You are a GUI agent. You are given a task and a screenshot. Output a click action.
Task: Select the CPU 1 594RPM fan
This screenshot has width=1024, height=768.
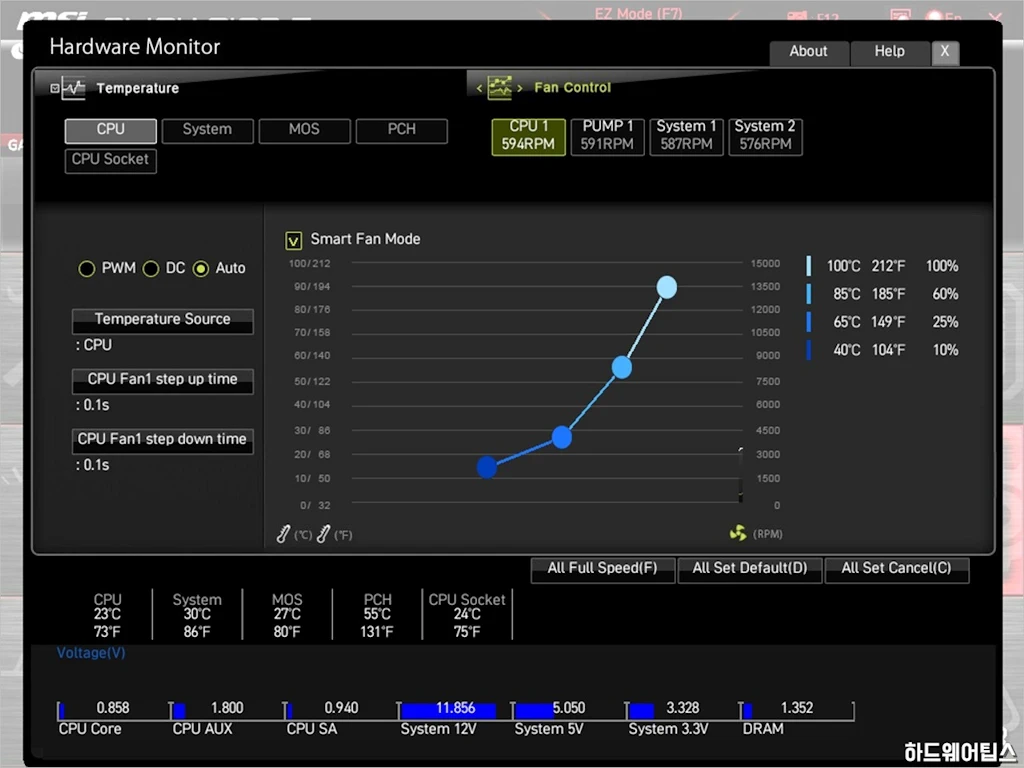pos(528,136)
